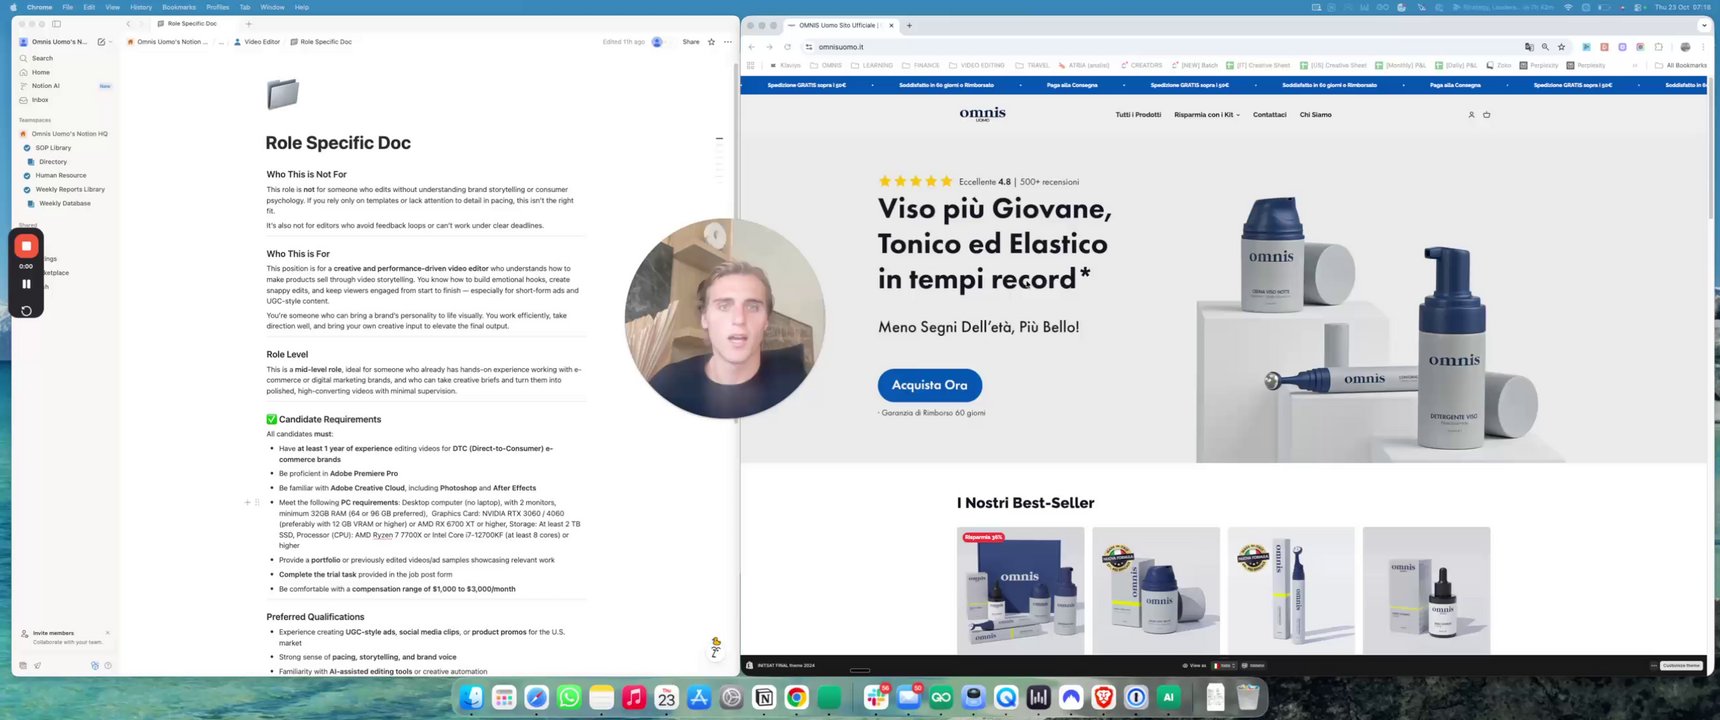Open the country selector in Shopify preview bar
Viewport: 1720px width, 720px height.
[1225, 665]
